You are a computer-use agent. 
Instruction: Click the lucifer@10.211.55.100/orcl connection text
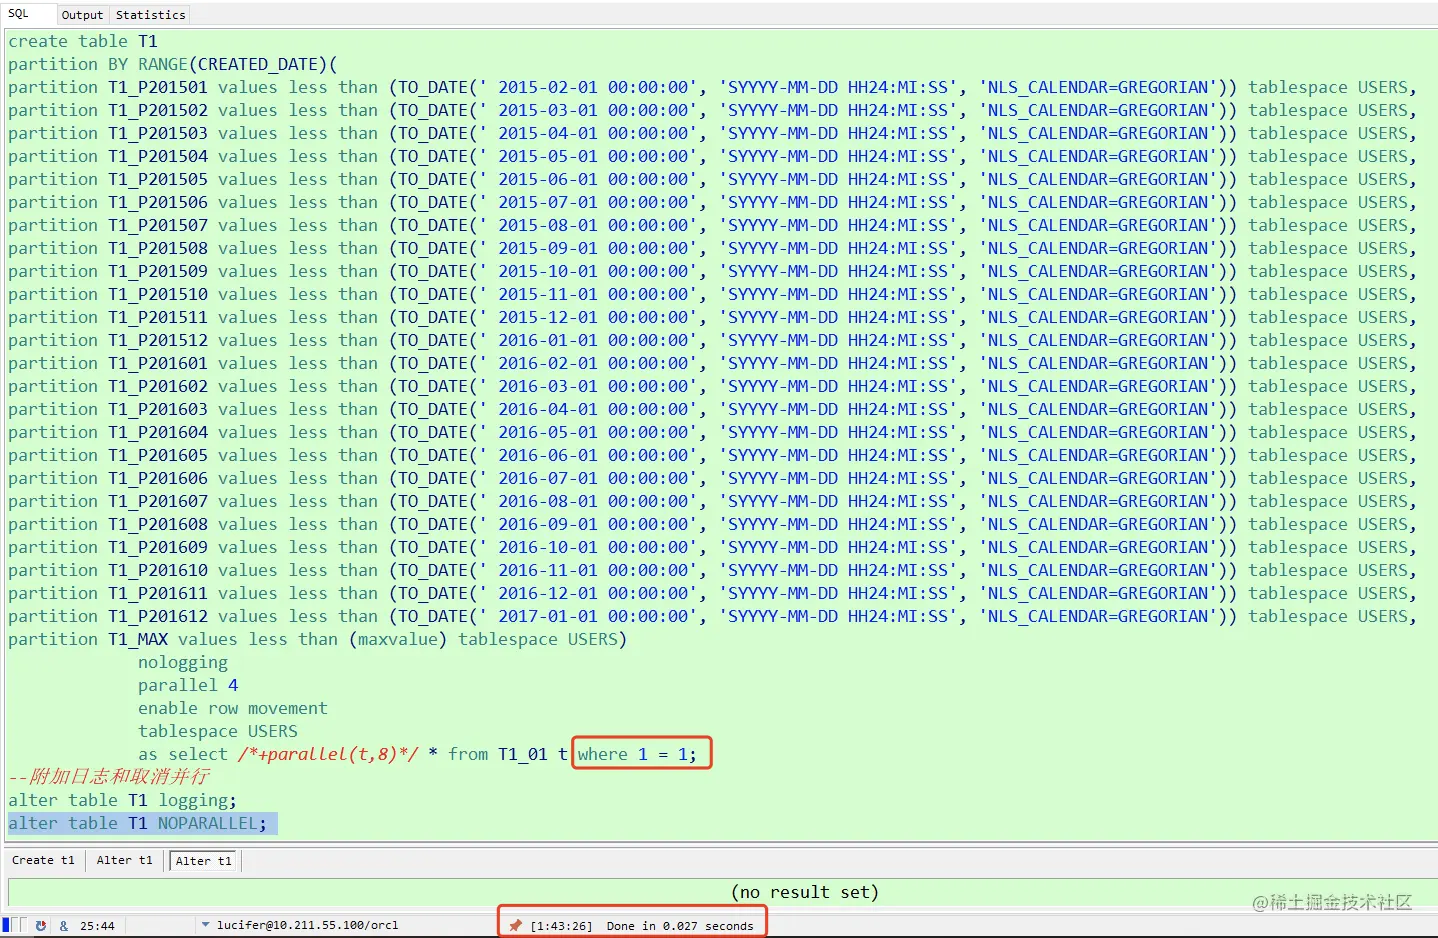tap(307, 926)
